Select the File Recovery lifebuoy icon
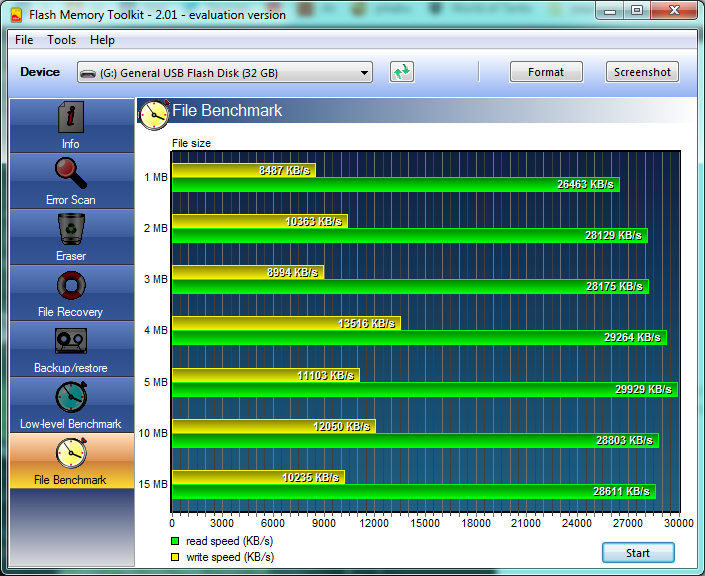Viewport: 705px width, 576px height. 70,286
